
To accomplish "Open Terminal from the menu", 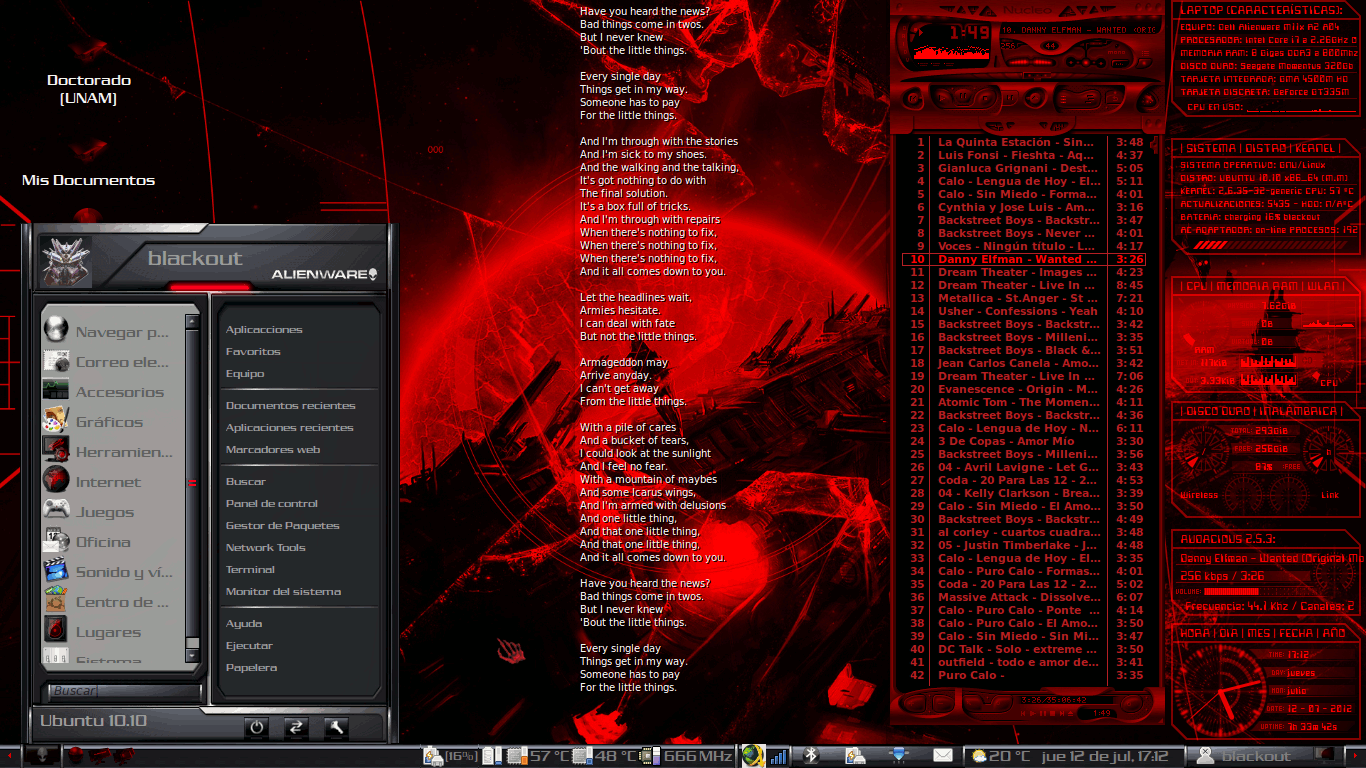I will click(250, 570).
